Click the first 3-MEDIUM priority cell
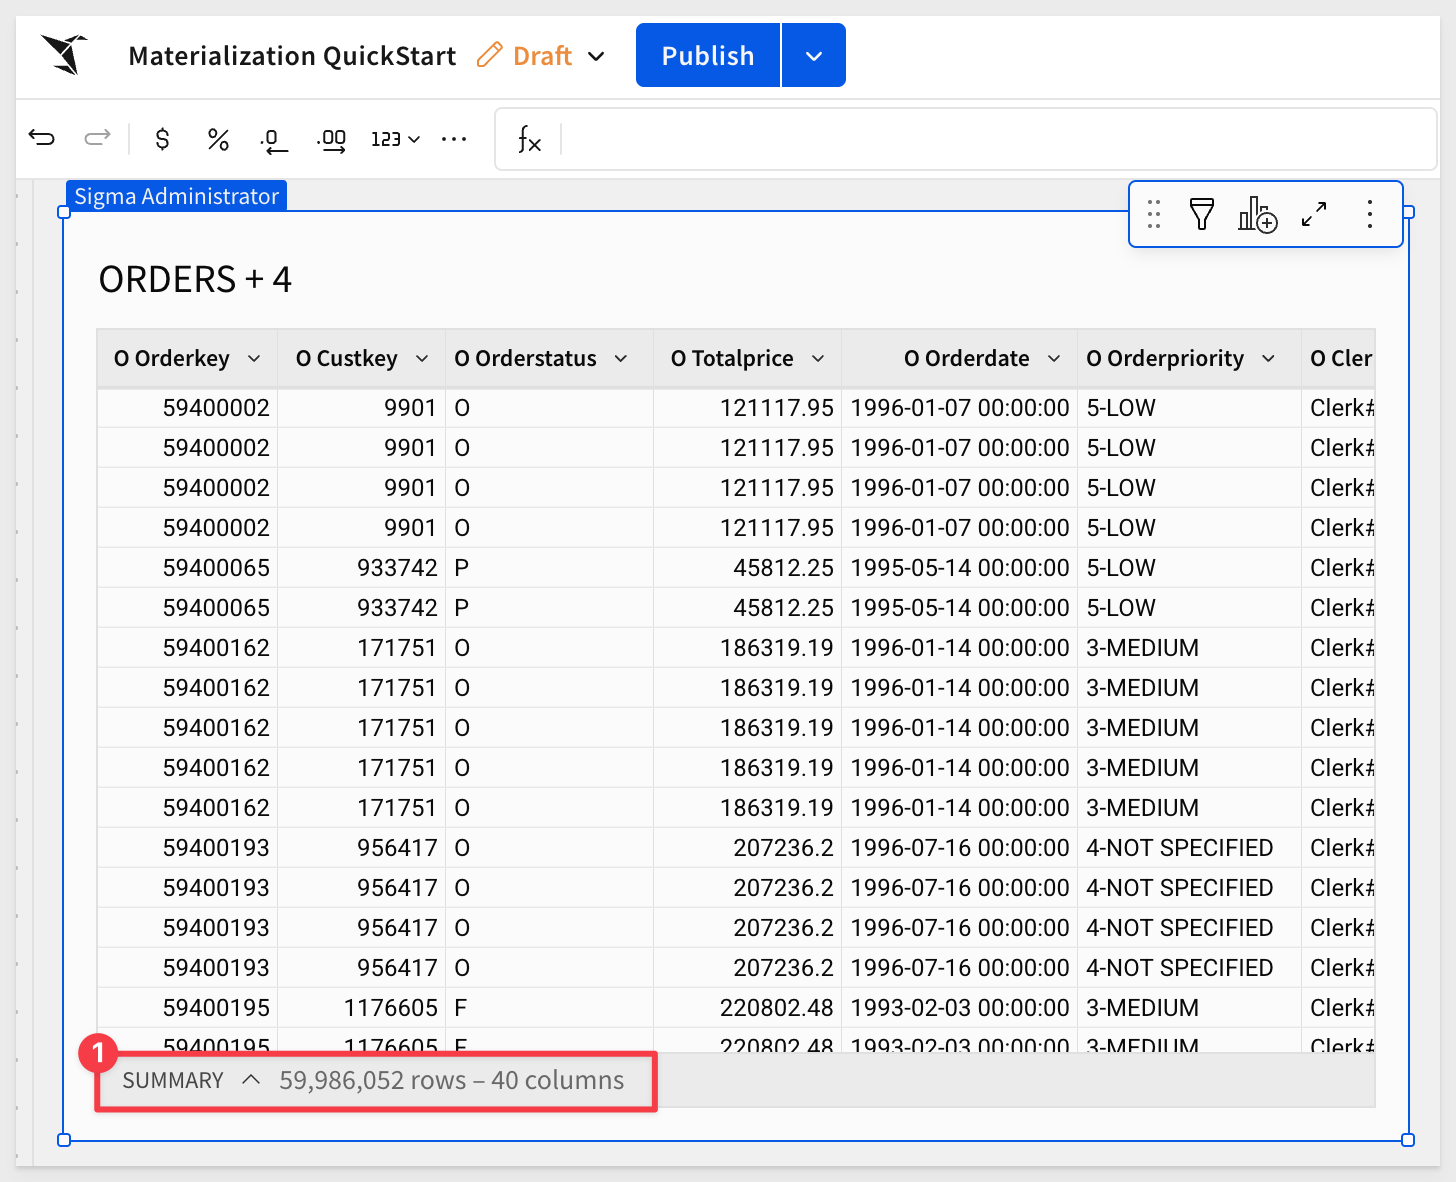This screenshot has height=1182, width=1456. [1189, 648]
